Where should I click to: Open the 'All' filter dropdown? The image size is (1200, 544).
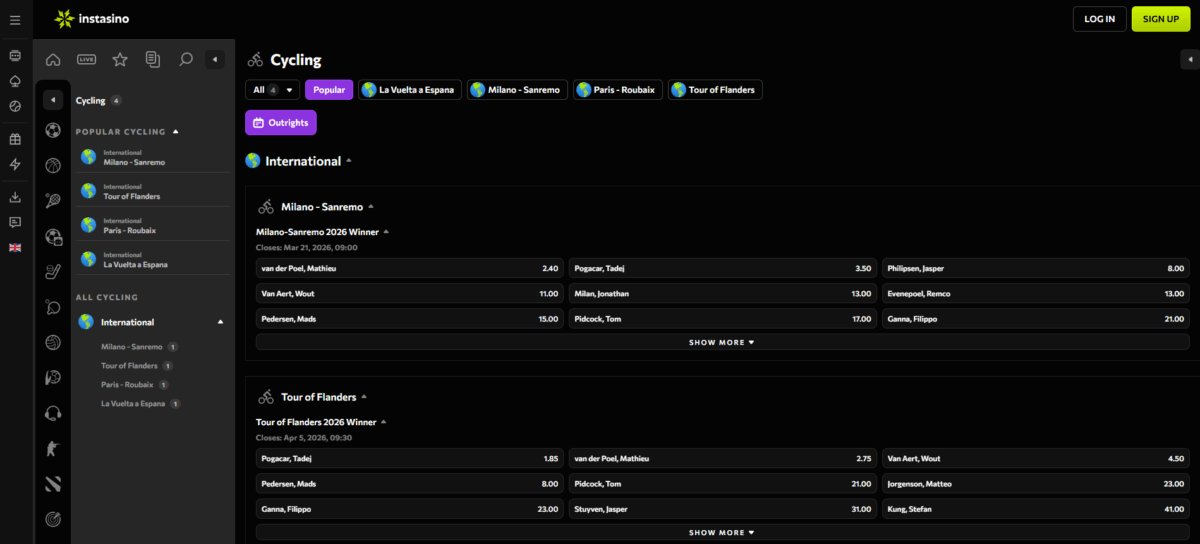click(x=272, y=90)
